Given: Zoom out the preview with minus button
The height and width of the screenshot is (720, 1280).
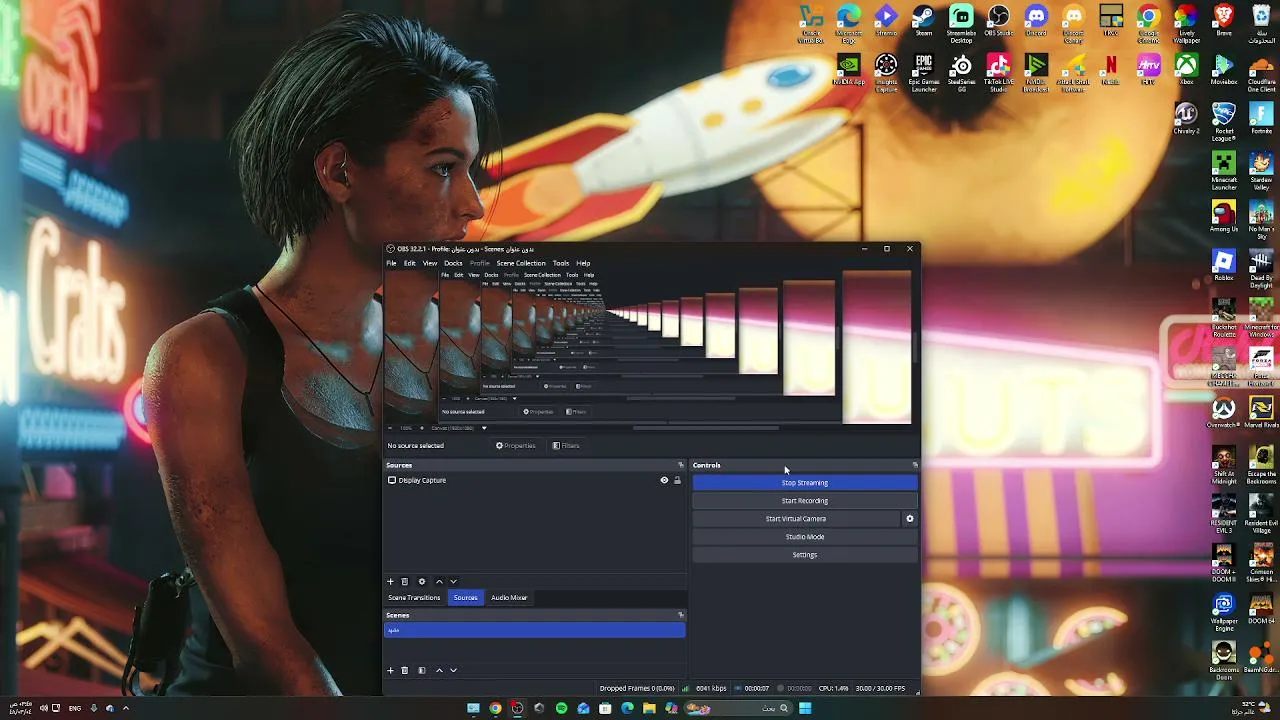Looking at the screenshot, I should pos(391,428).
